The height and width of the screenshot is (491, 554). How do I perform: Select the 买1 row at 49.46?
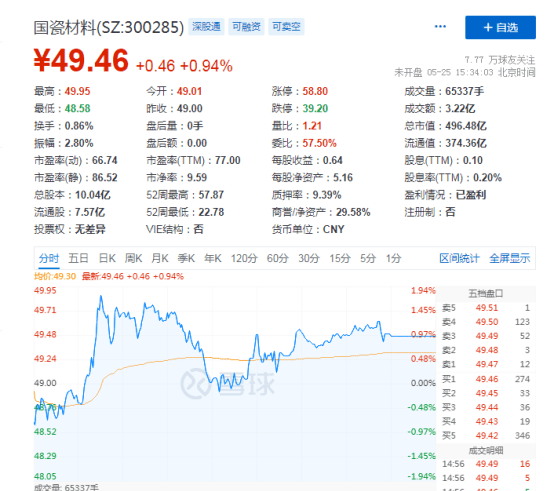coord(486,379)
